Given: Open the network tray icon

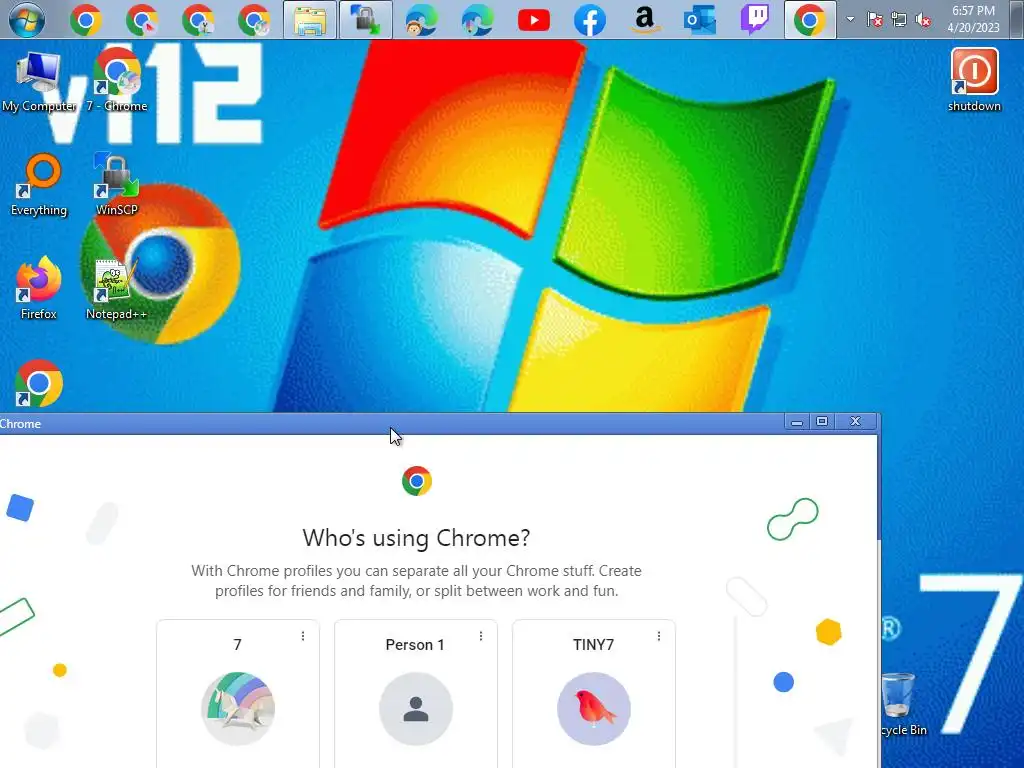Looking at the screenshot, I should [899, 20].
